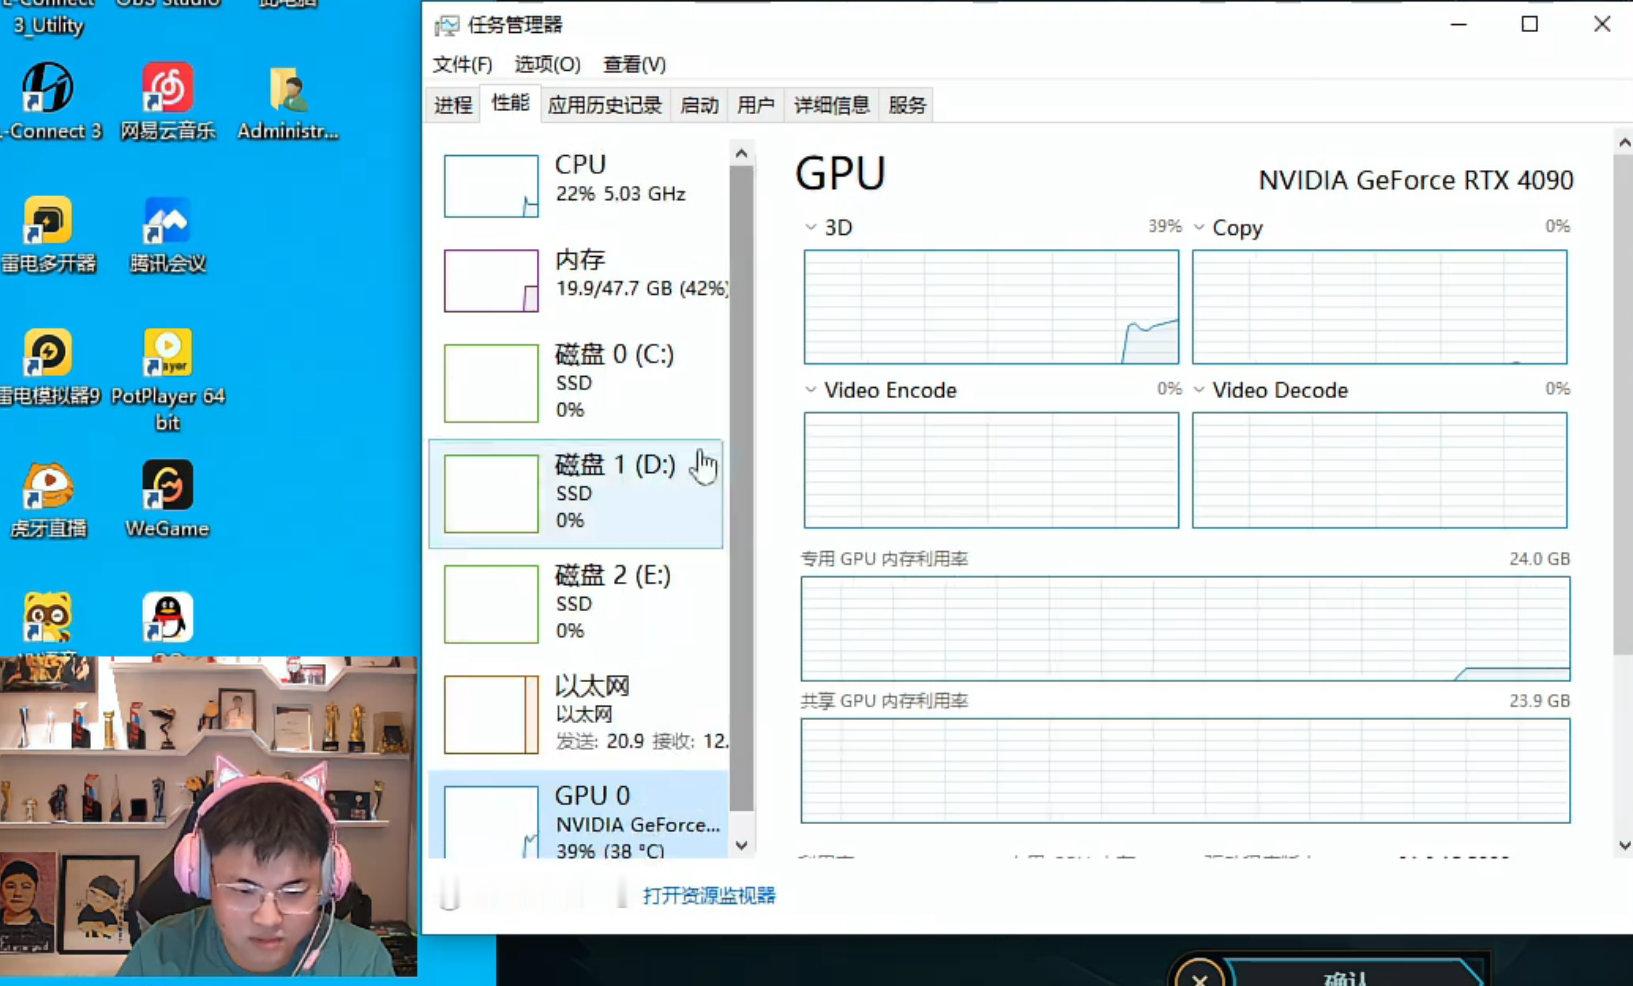Click GPU panel scroll down arrow
This screenshot has width=1633, height=986.
pyautogui.click(x=1623, y=845)
